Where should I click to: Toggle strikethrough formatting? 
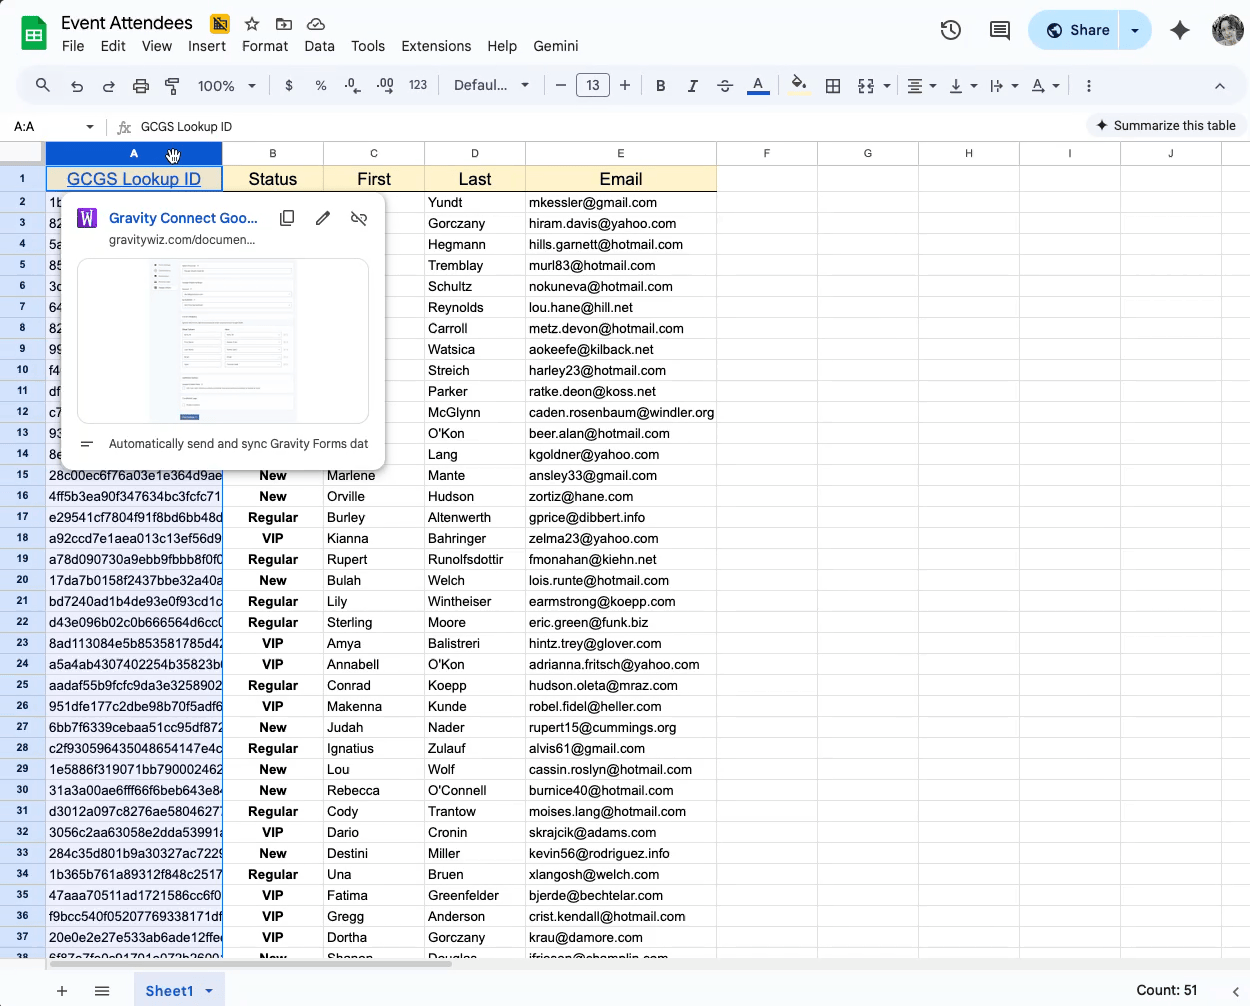coord(725,86)
